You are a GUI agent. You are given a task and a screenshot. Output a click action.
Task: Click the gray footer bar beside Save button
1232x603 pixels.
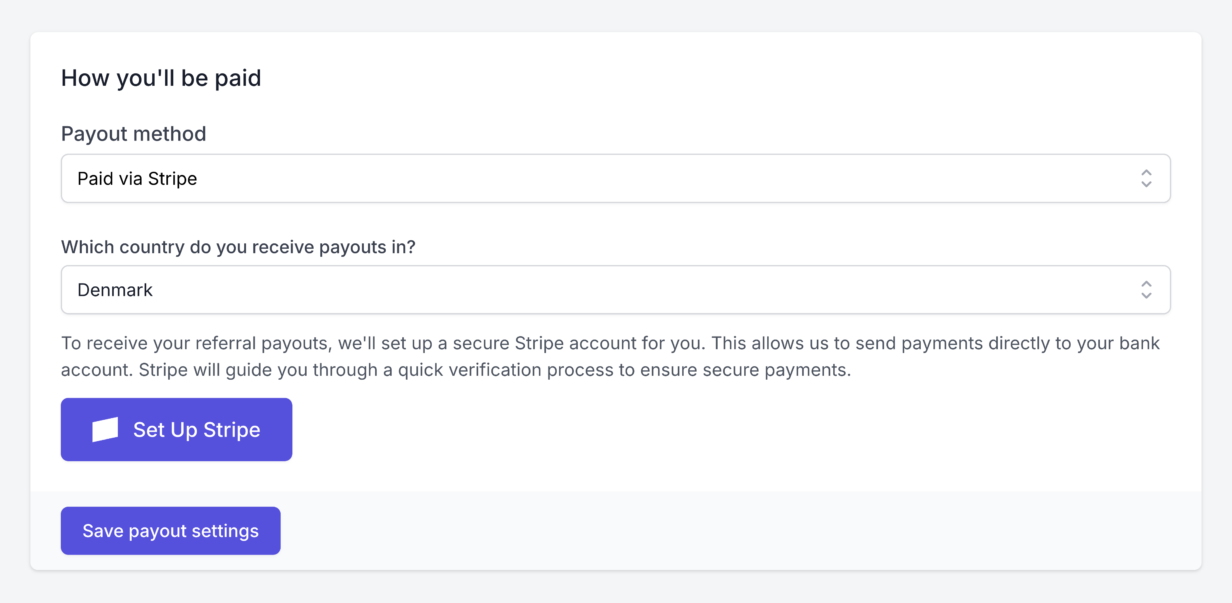click(x=740, y=531)
